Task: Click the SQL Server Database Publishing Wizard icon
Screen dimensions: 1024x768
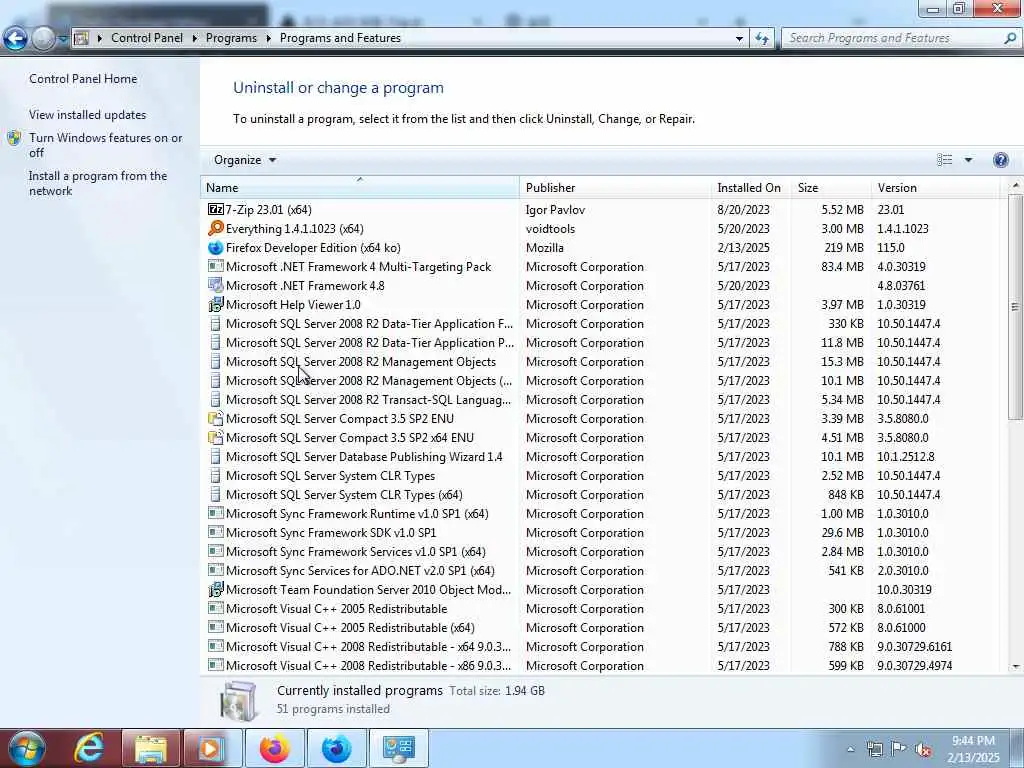Action: pyautogui.click(x=216, y=456)
